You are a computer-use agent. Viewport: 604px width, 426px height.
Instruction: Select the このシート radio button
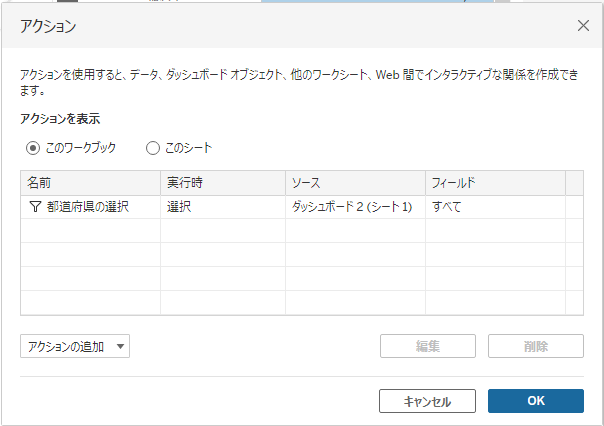pos(153,148)
